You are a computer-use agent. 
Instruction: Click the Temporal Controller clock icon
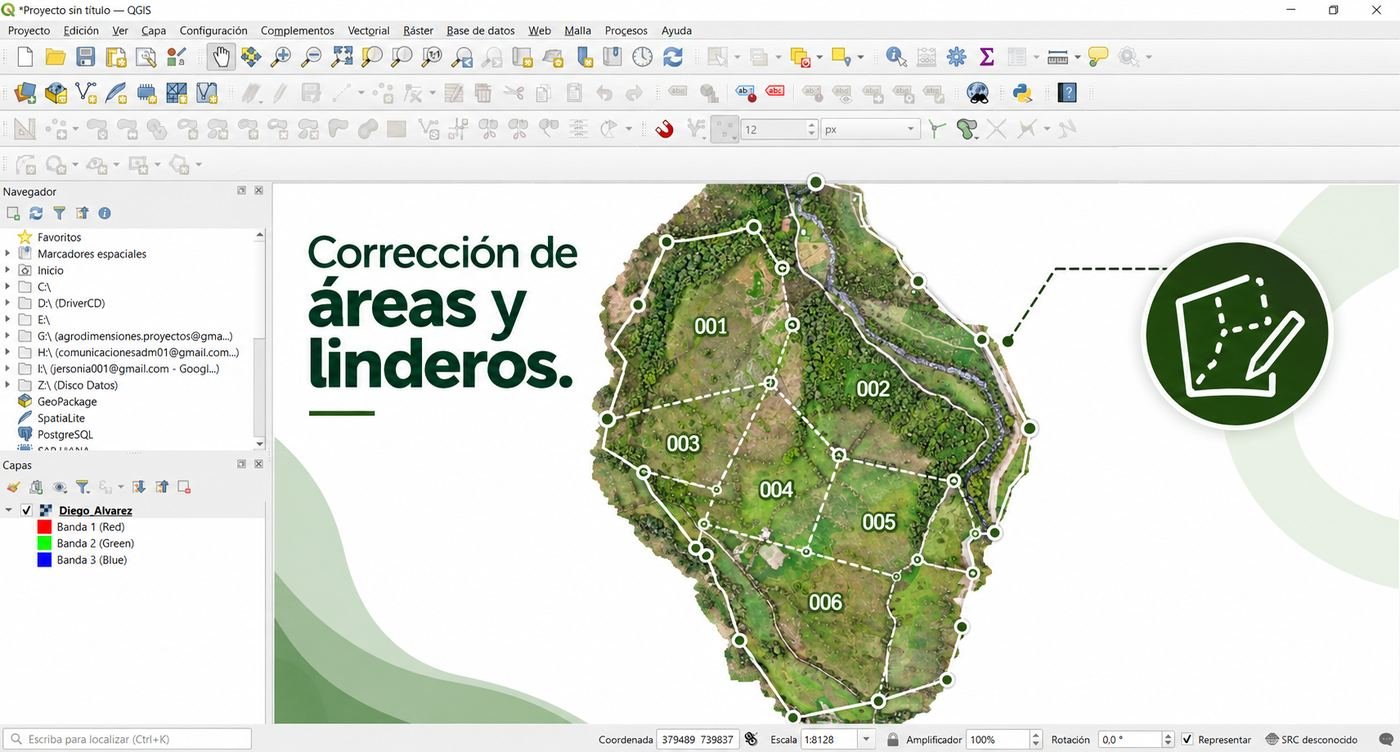click(x=642, y=57)
